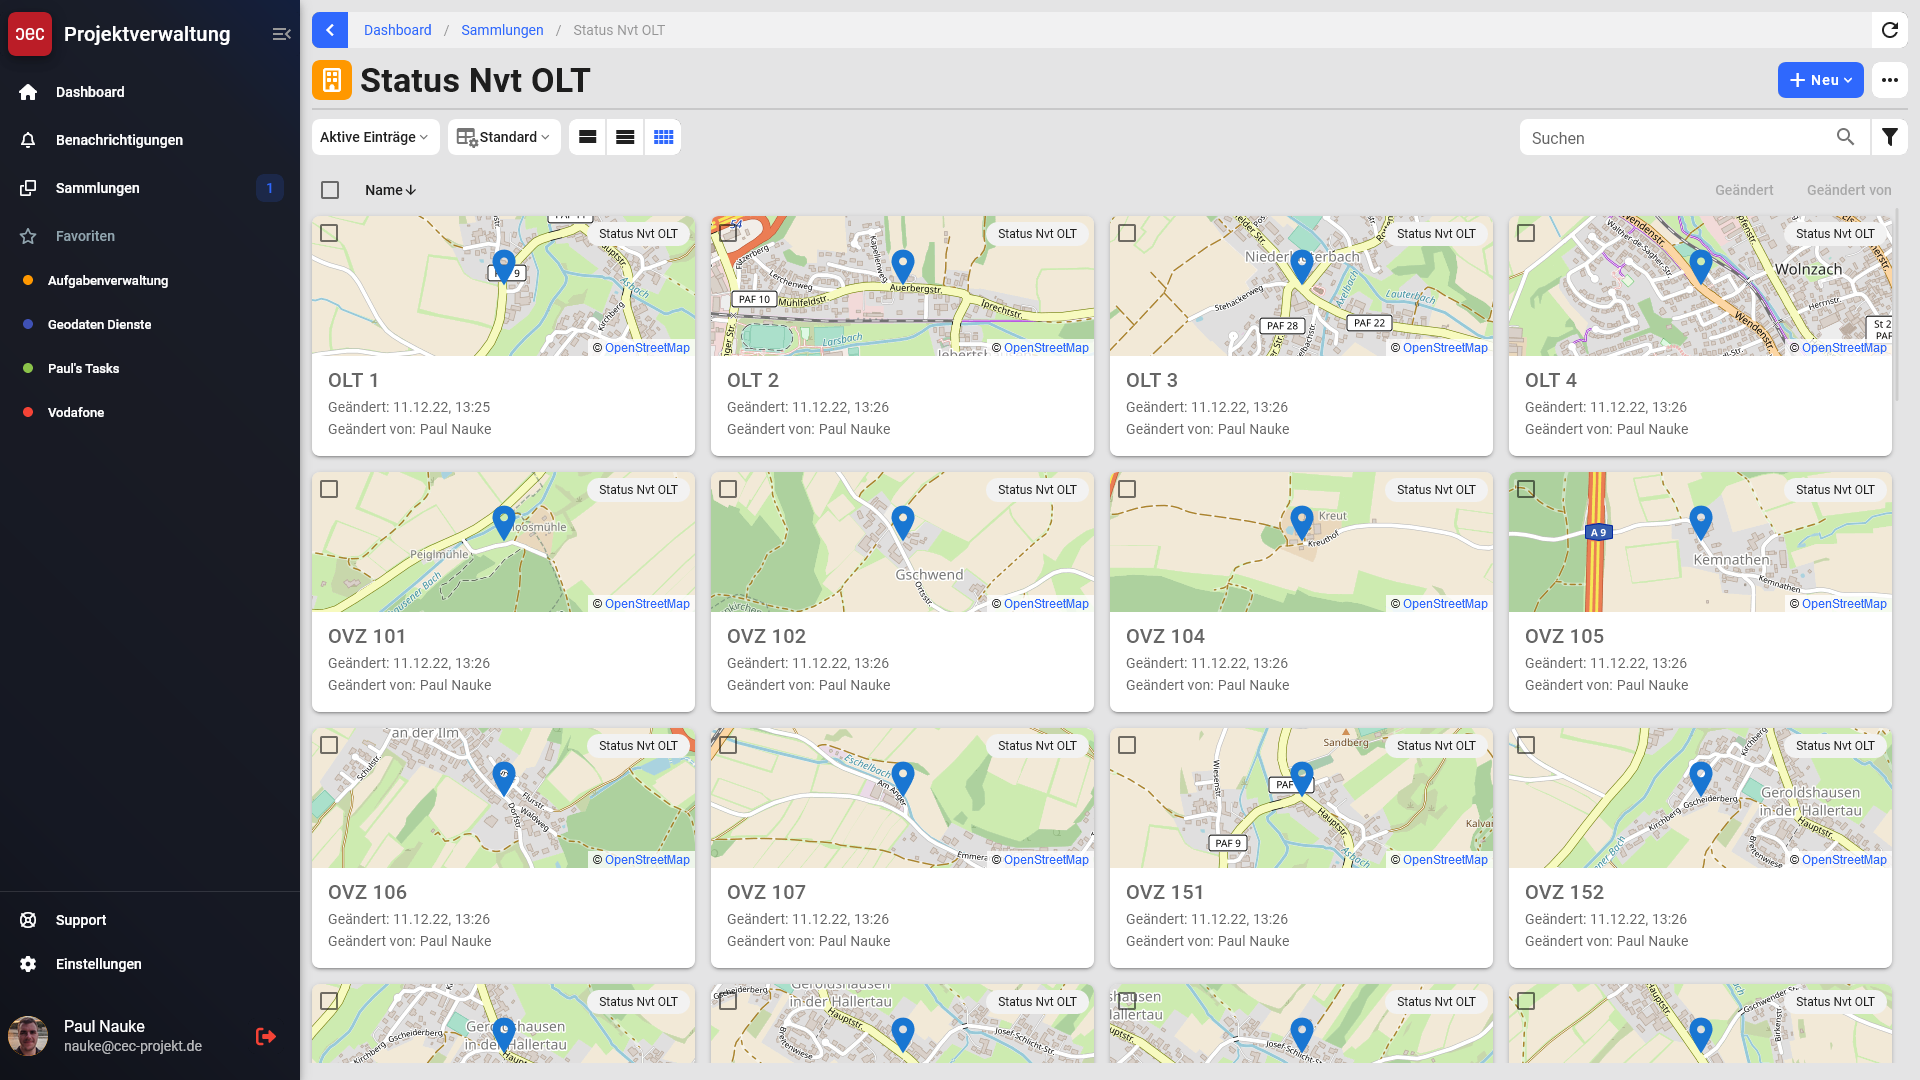Click into the Suchen search field
This screenshot has width=1920, height=1080.
pyautogui.click(x=1675, y=138)
